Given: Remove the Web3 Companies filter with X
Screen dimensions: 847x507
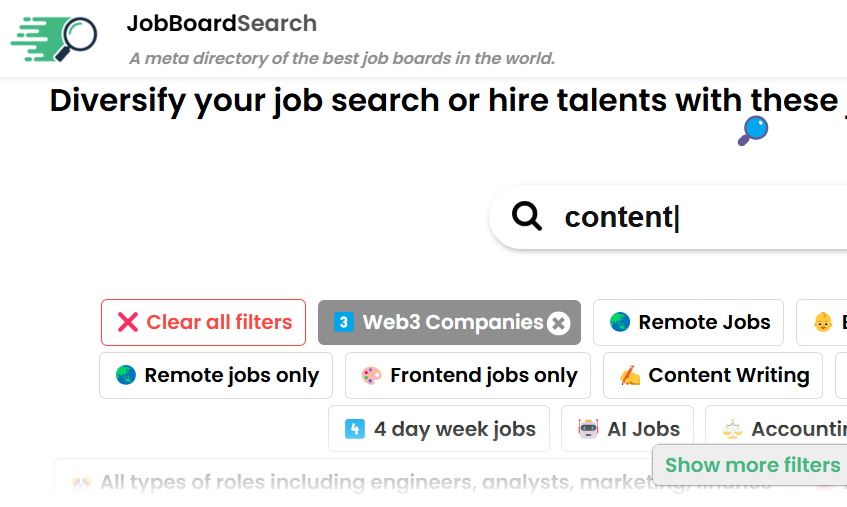Looking at the screenshot, I should click(x=559, y=323).
